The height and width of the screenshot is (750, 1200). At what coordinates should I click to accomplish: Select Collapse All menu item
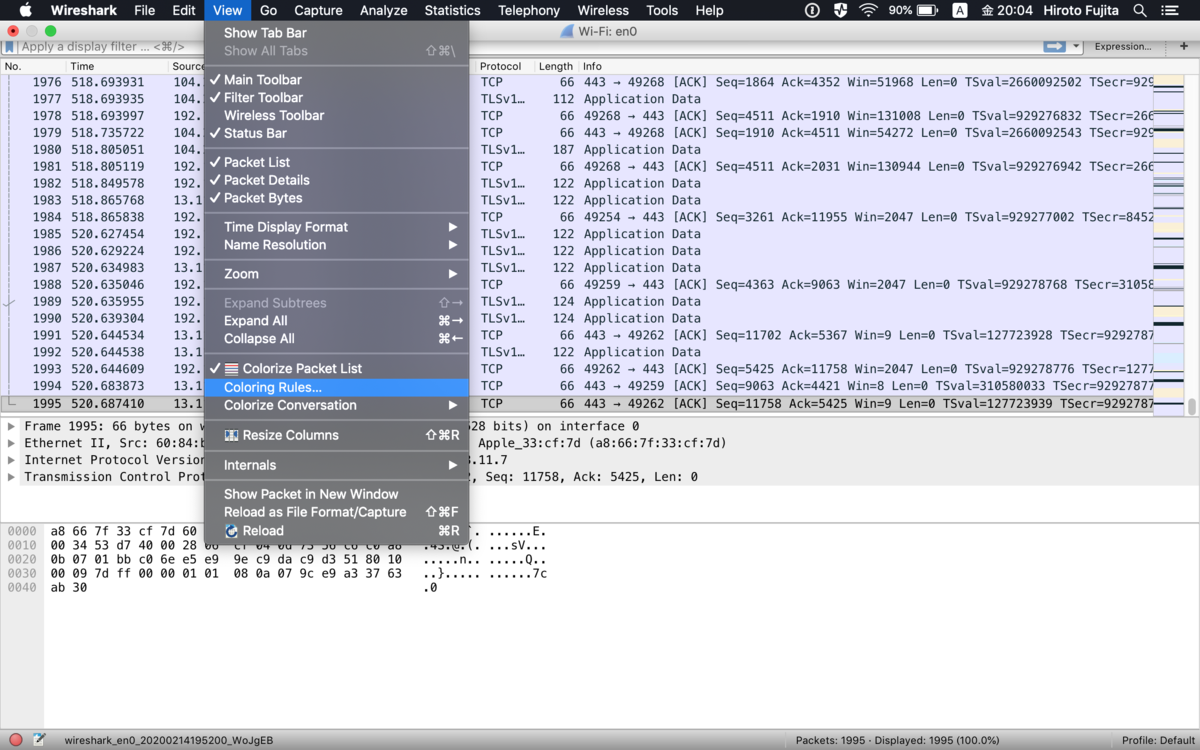pos(337,339)
